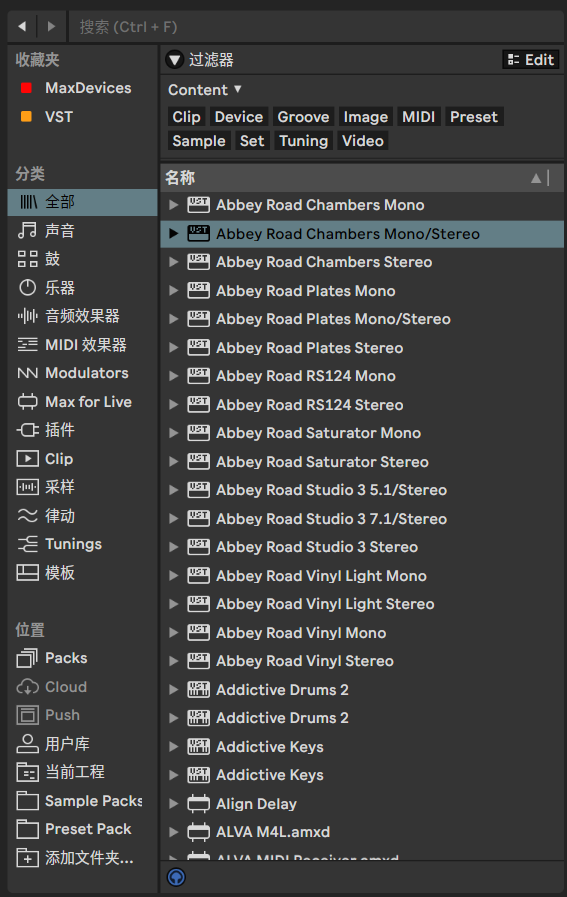Screen dimensions: 567x897
Task: Expand Abbey Road Saturator Mono
Action: point(173,433)
